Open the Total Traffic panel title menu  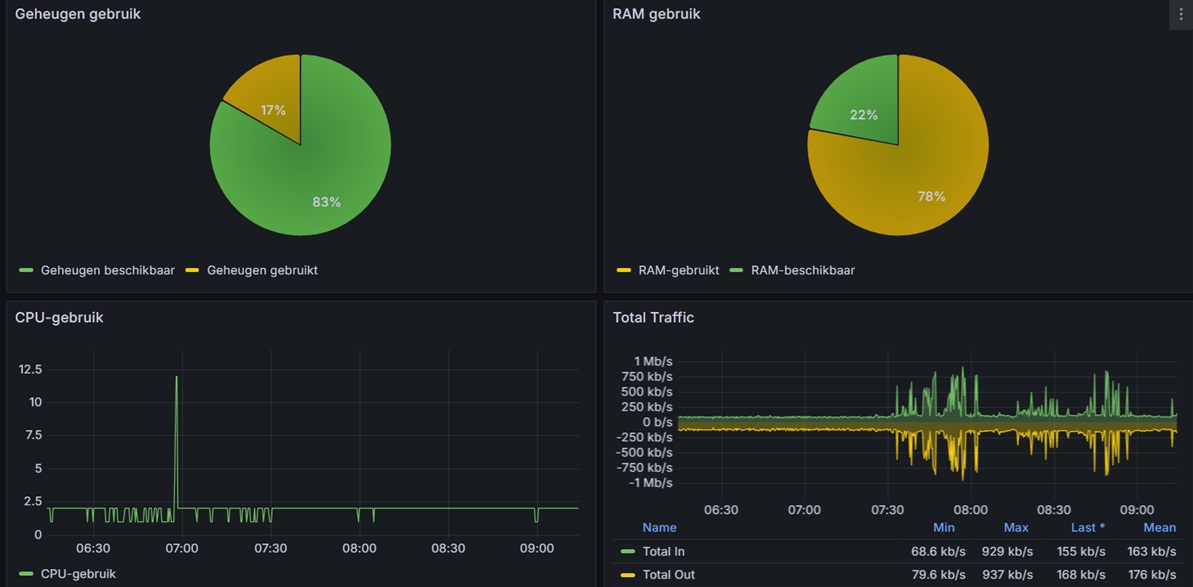click(653, 317)
